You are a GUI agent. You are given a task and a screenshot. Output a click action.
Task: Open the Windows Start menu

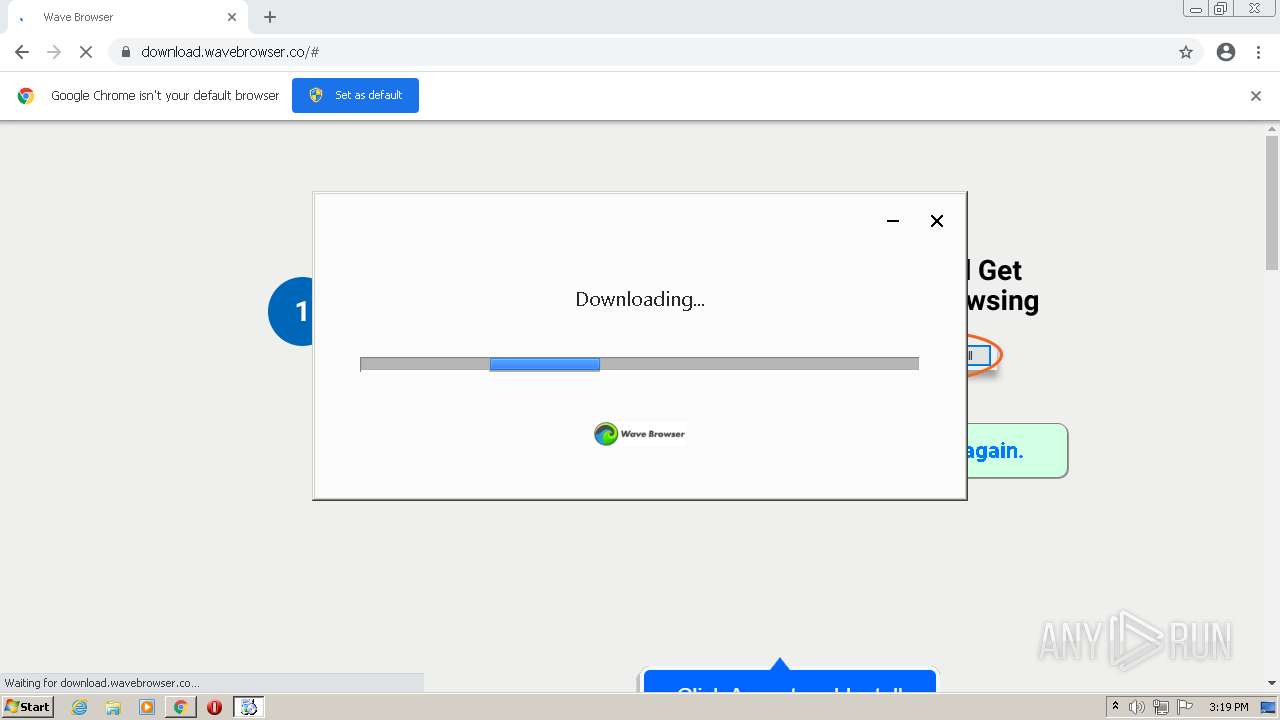pos(28,707)
